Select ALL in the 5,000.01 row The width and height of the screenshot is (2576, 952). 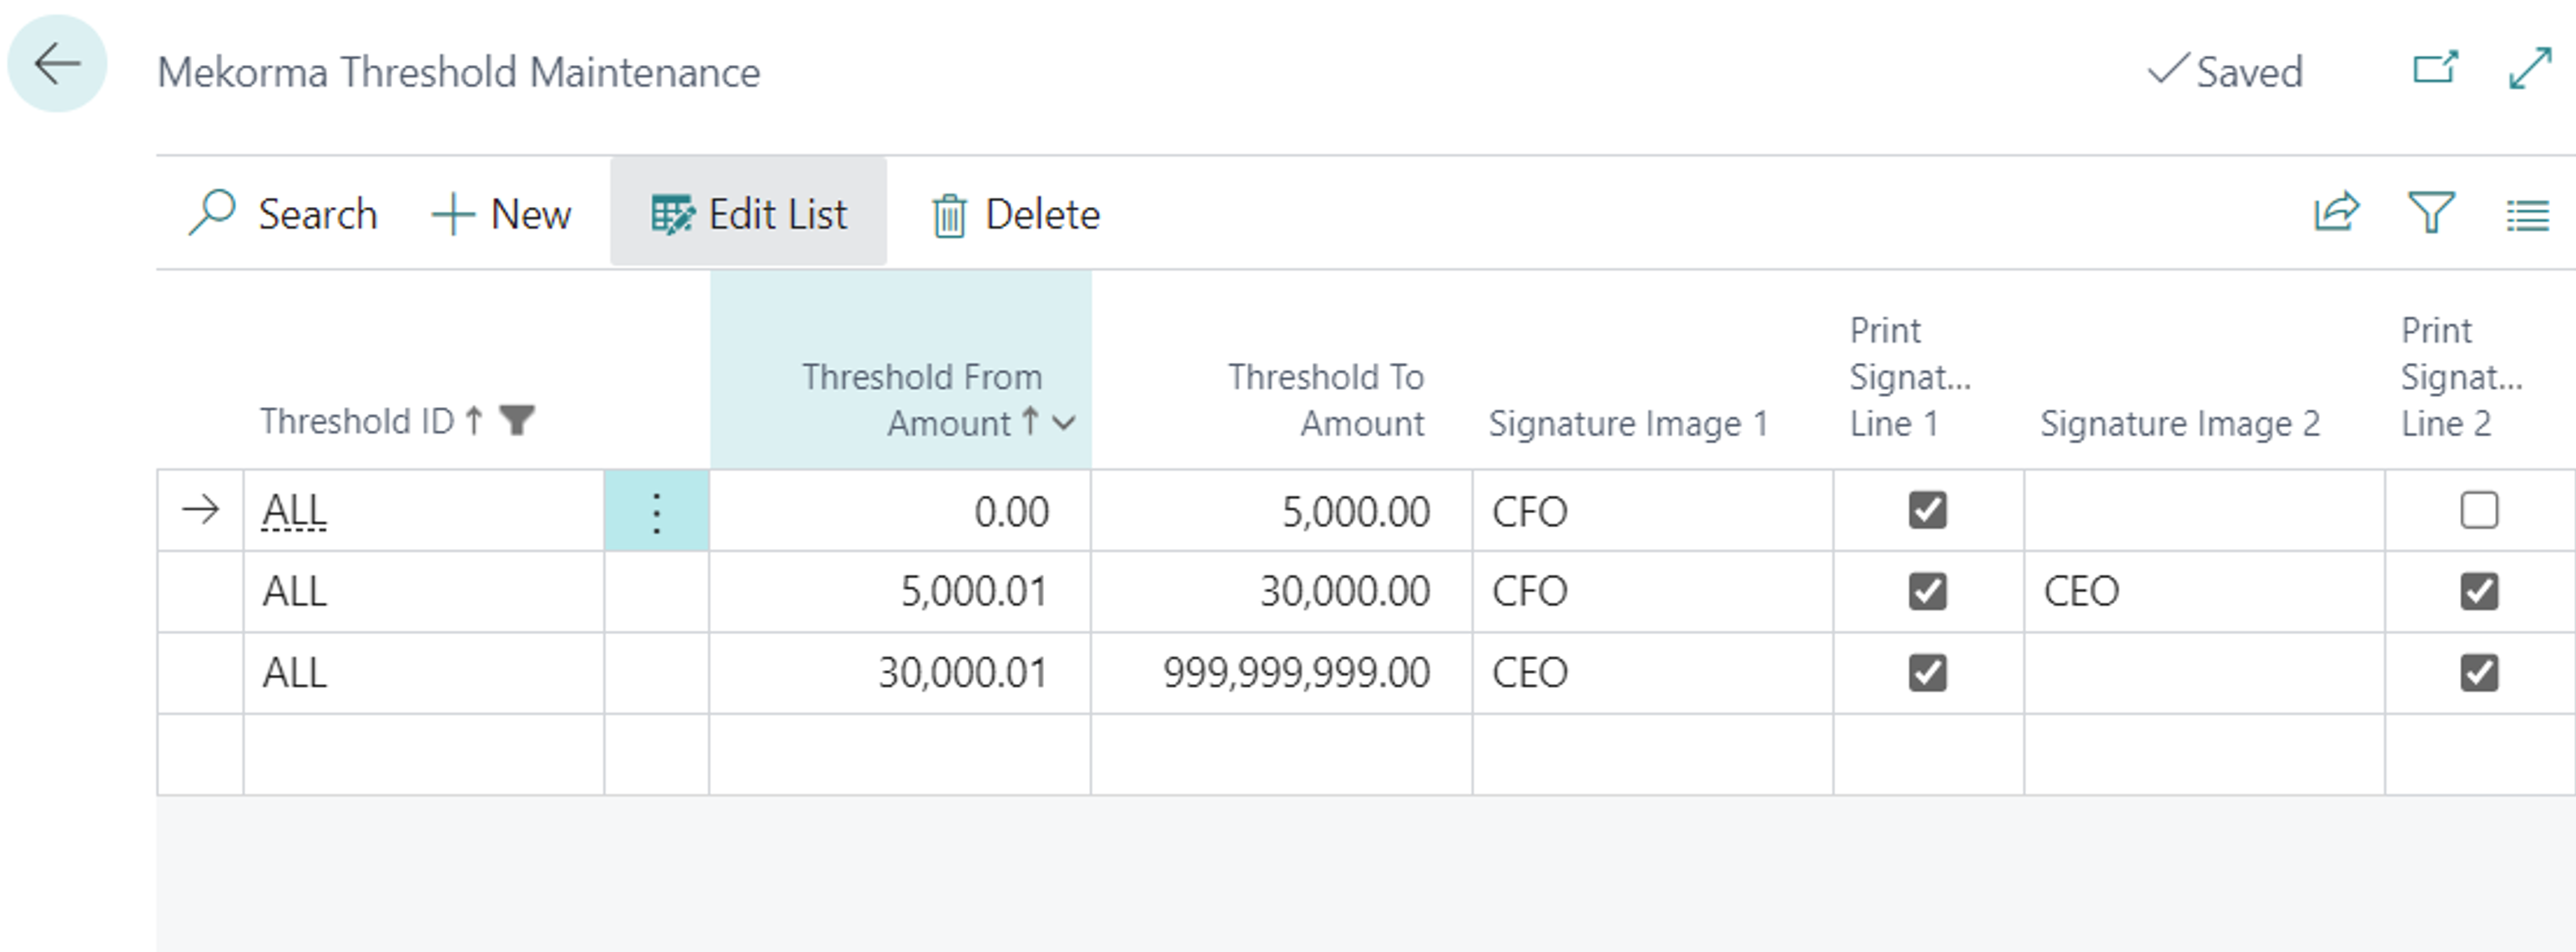coord(424,592)
